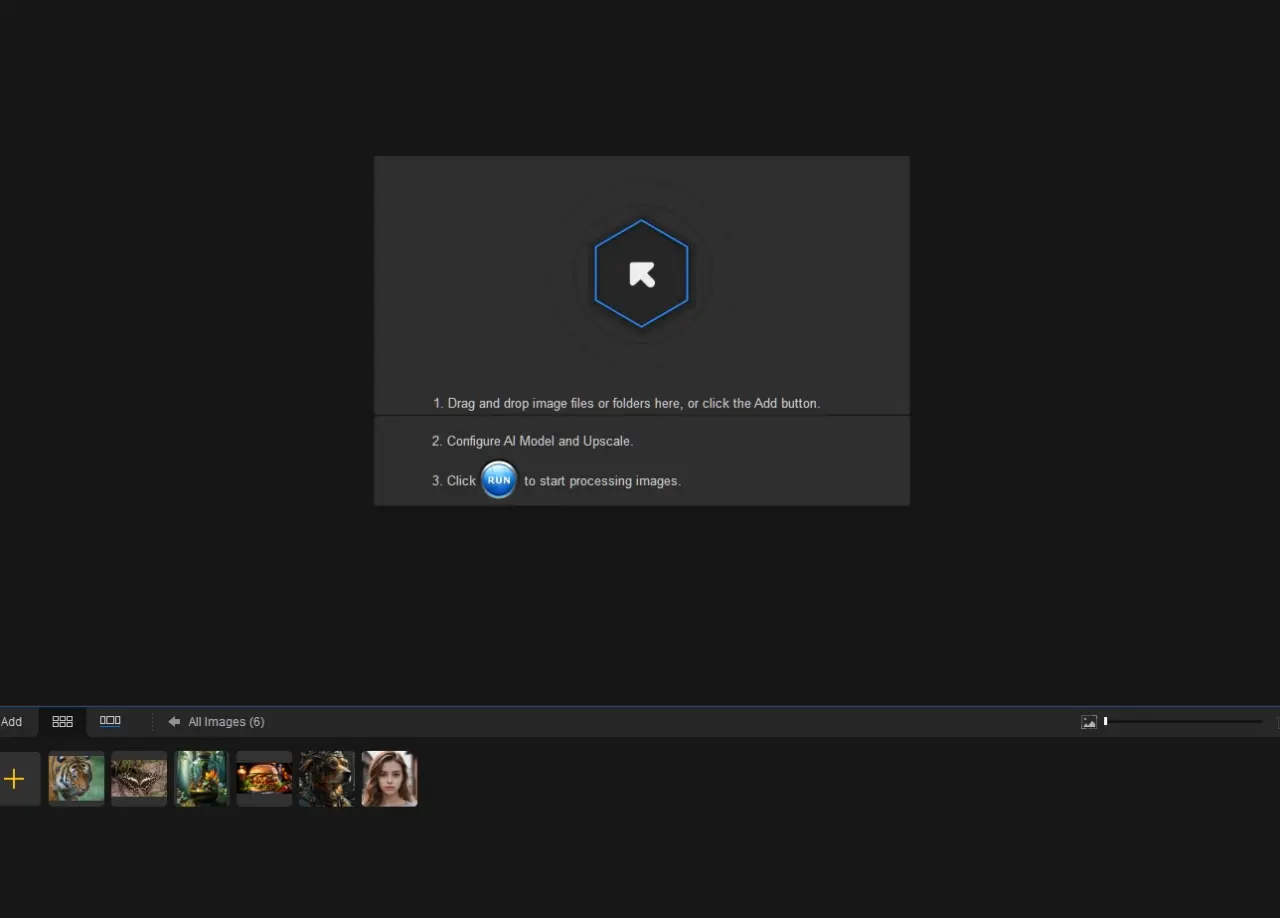1280x918 pixels.
Task: Click the back arrow beside All Images
Action: [x=174, y=721]
